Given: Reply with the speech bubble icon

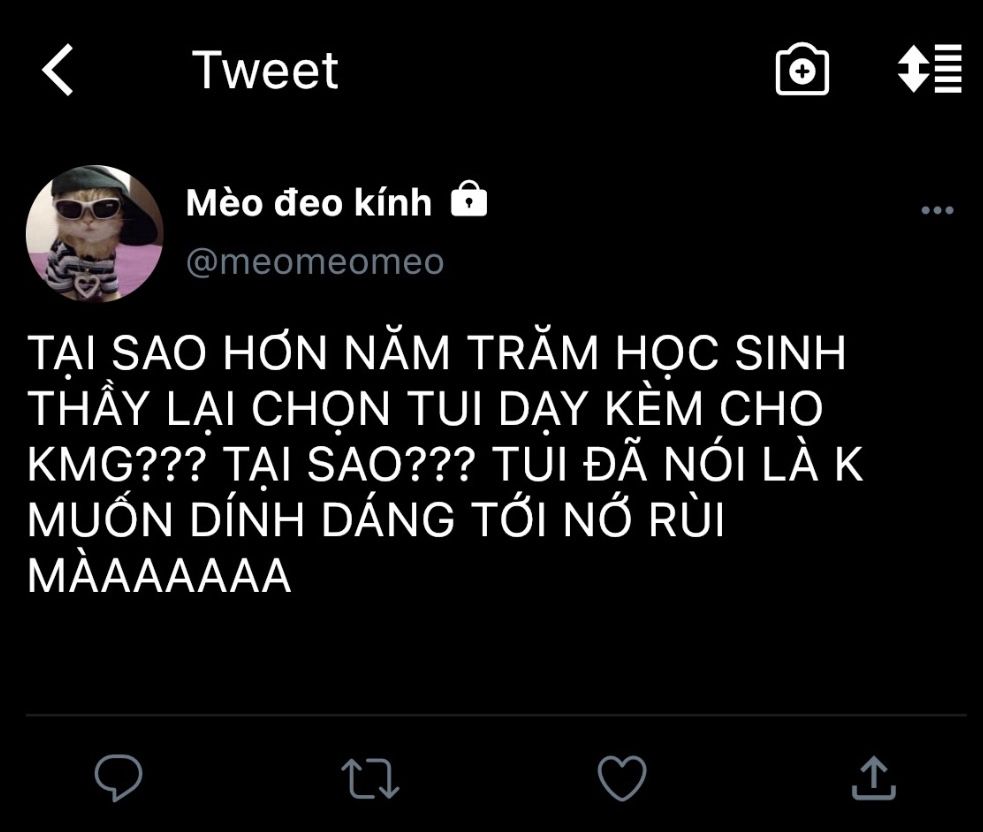Looking at the screenshot, I should click(x=118, y=778).
